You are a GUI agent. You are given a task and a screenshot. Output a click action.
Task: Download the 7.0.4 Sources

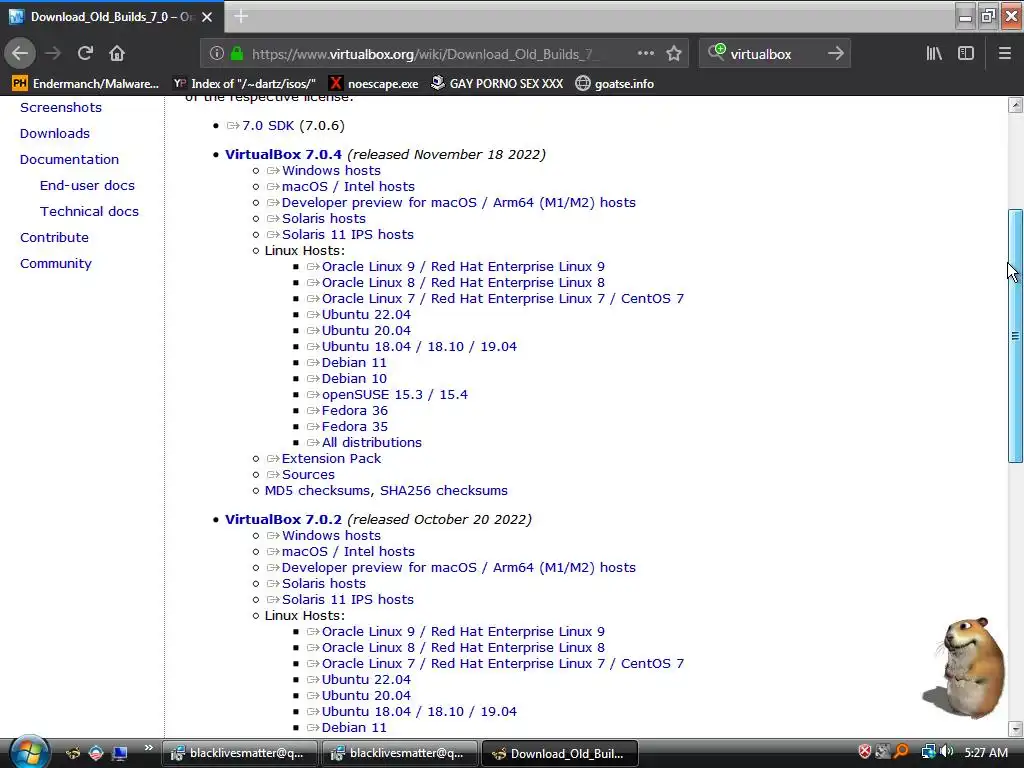pos(308,475)
